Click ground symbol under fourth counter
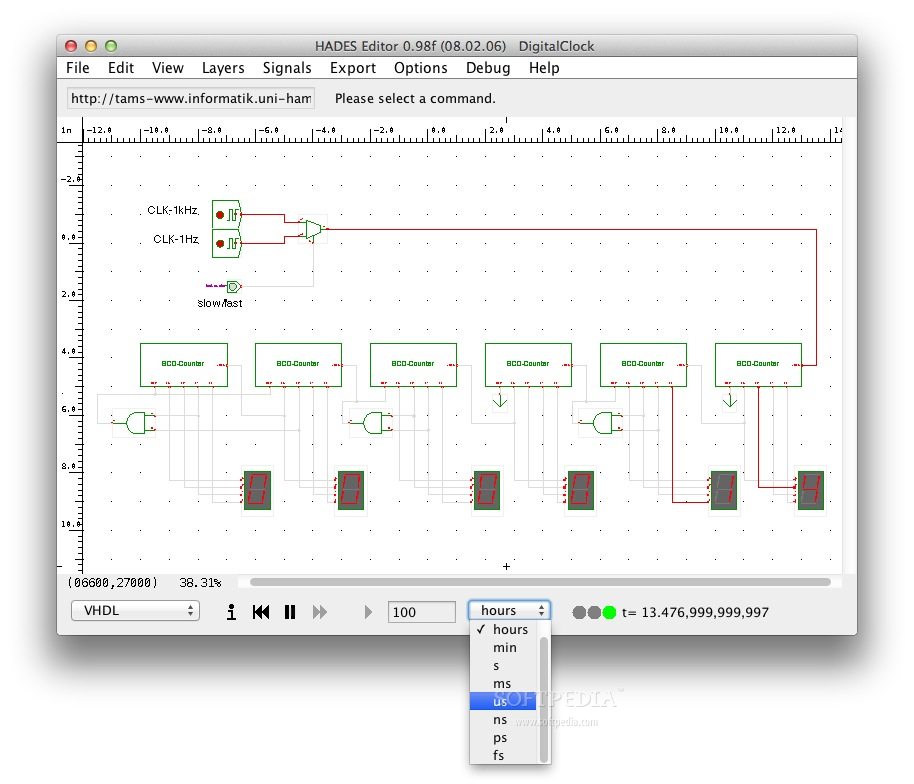The width and height of the screenshot is (914, 784). tap(500, 400)
